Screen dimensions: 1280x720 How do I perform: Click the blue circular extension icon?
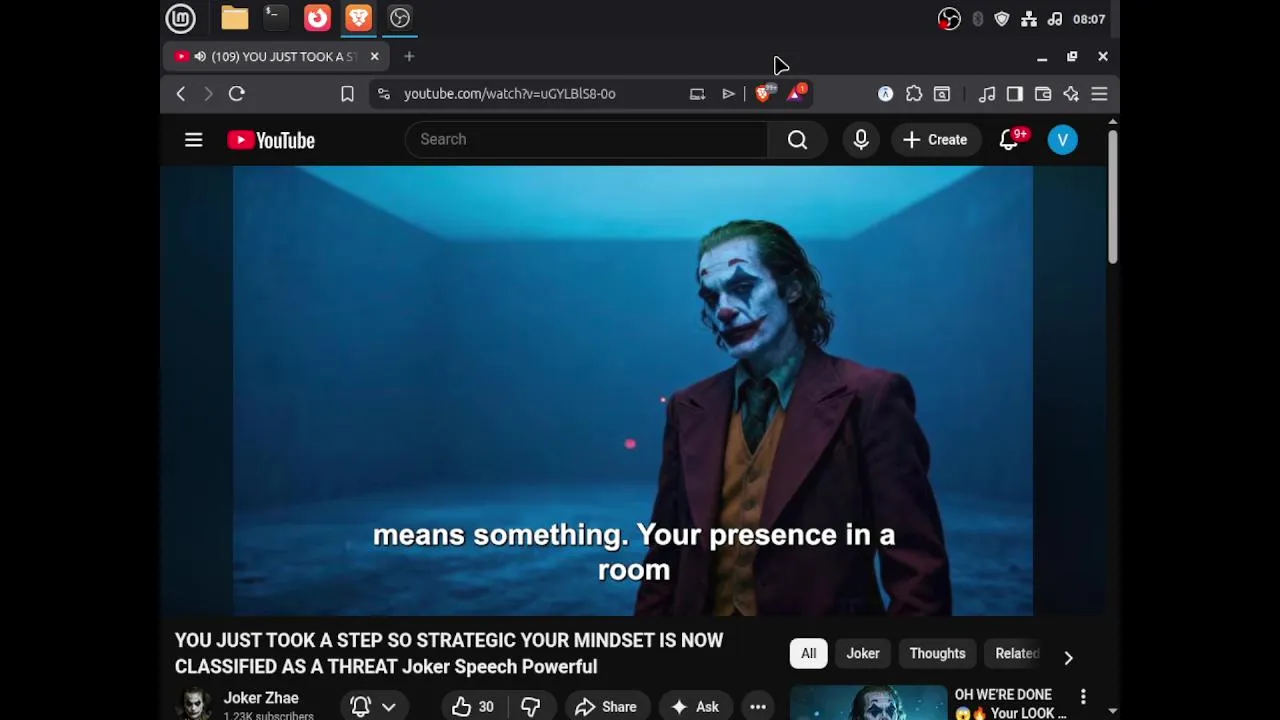coord(886,94)
